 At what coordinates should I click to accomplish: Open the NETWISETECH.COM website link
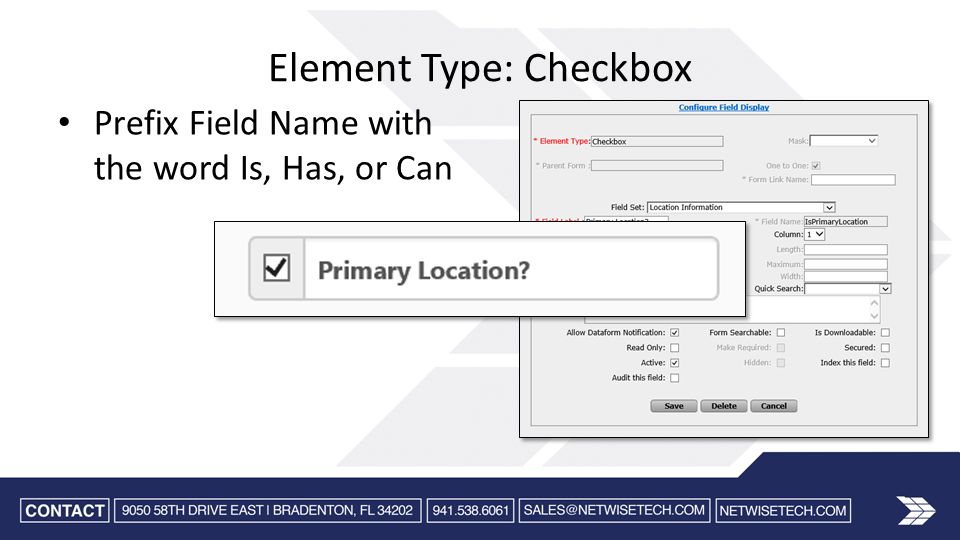(x=783, y=511)
